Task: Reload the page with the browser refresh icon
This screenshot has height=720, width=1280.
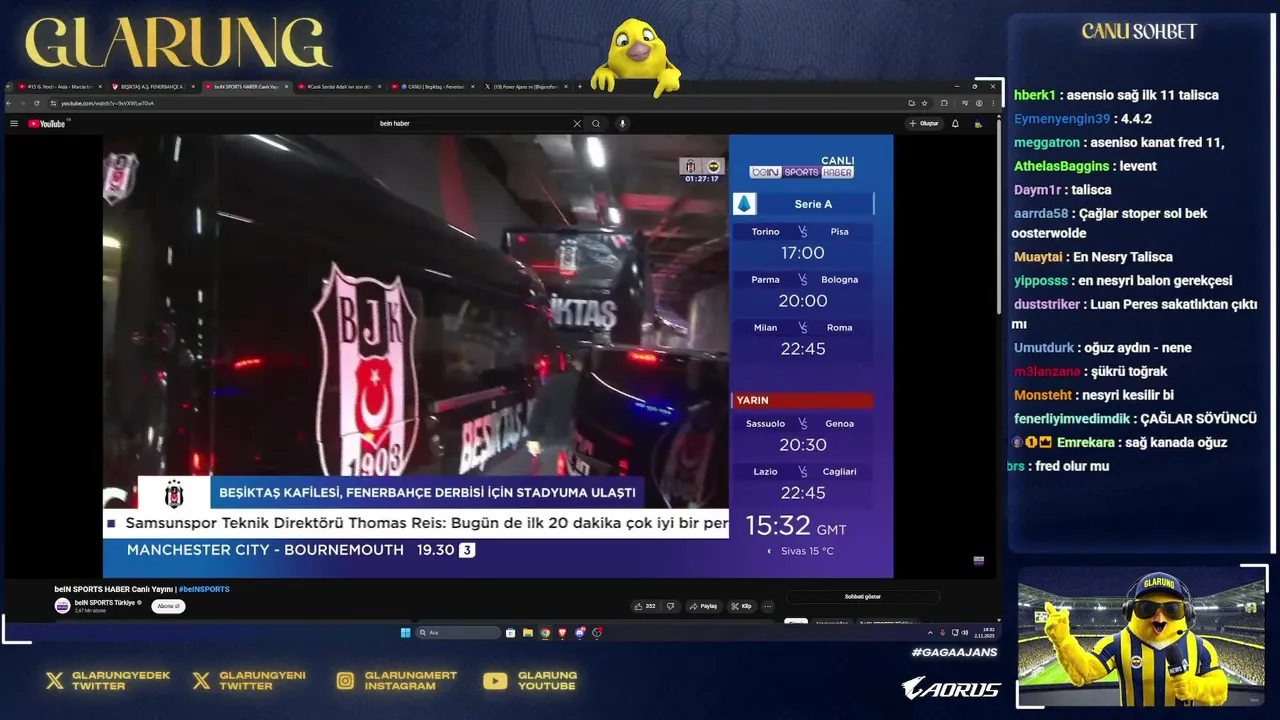Action: click(x=37, y=103)
